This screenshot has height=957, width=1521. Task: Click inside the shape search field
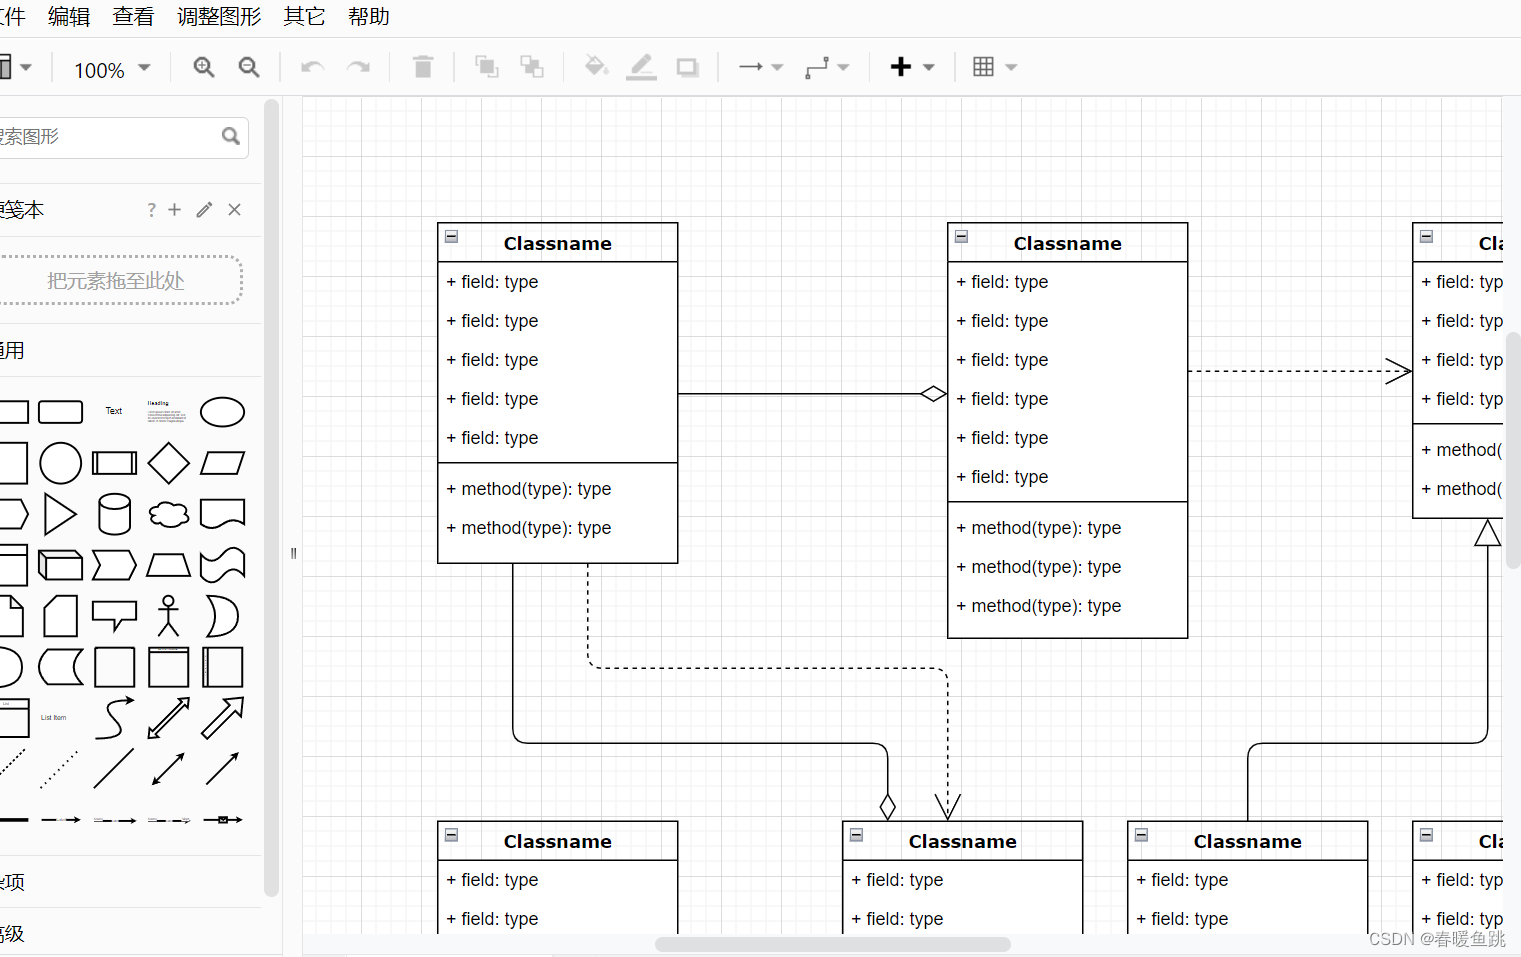[110, 136]
